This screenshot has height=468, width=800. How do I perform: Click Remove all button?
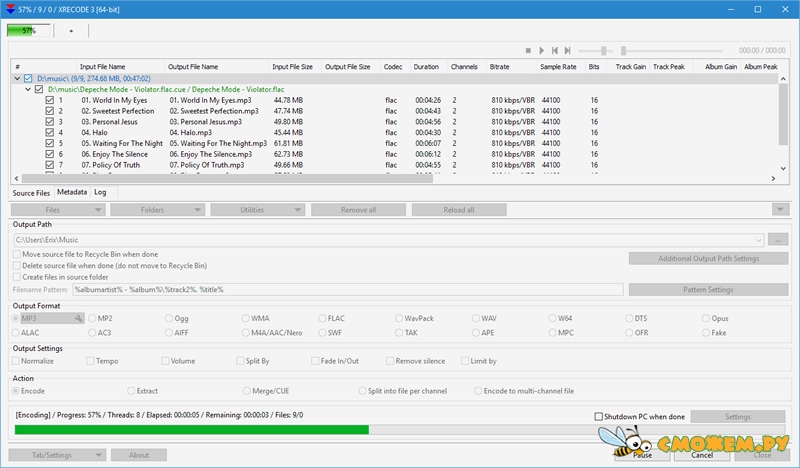pos(359,210)
